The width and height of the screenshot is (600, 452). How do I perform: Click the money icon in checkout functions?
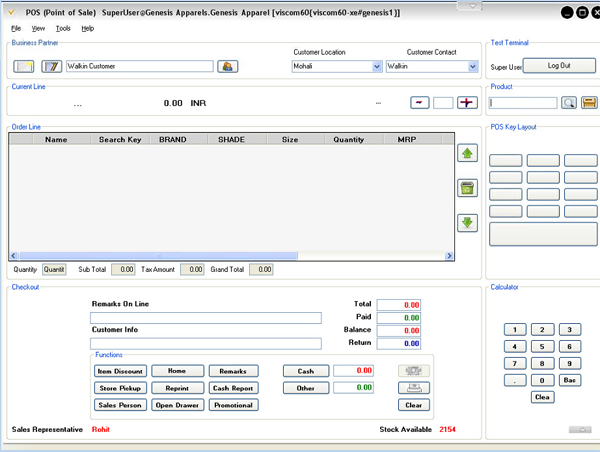click(414, 370)
